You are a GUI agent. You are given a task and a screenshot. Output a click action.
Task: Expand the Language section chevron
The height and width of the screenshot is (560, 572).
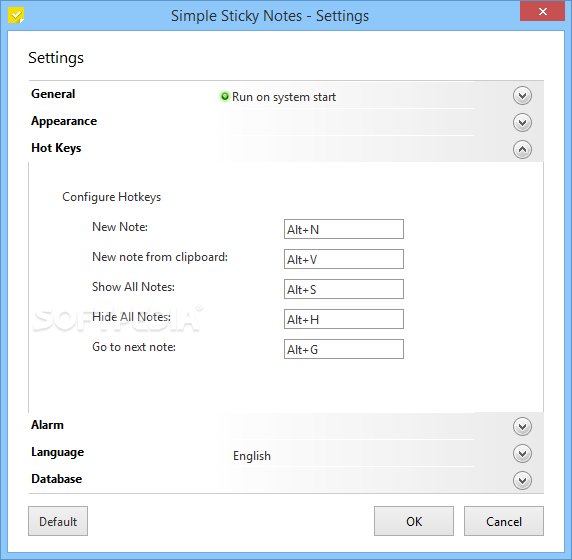[x=522, y=453]
